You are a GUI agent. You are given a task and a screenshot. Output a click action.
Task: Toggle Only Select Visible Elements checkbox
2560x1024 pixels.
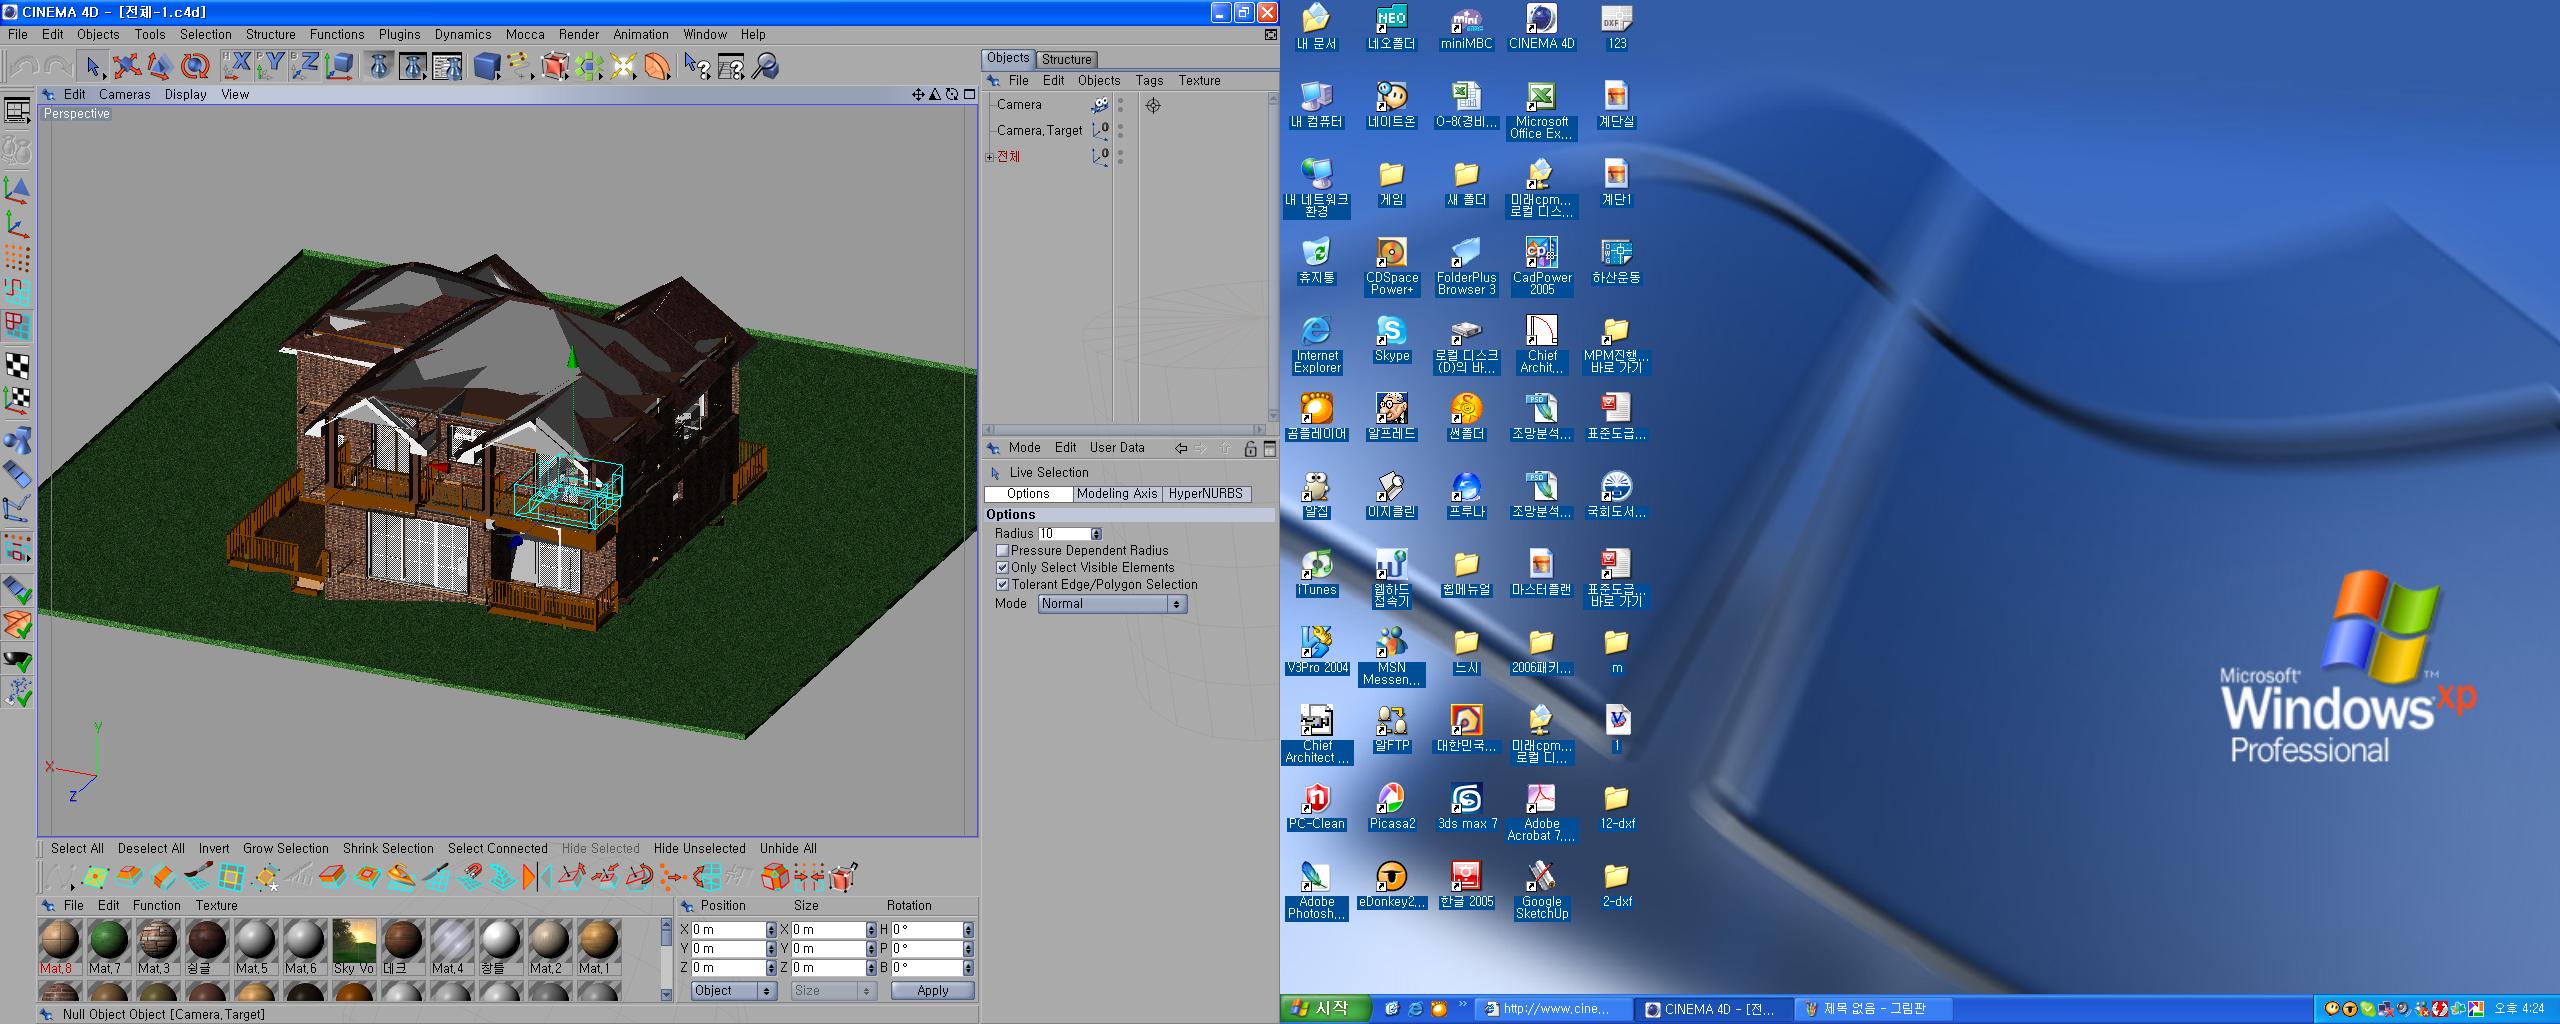coord(1002,568)
